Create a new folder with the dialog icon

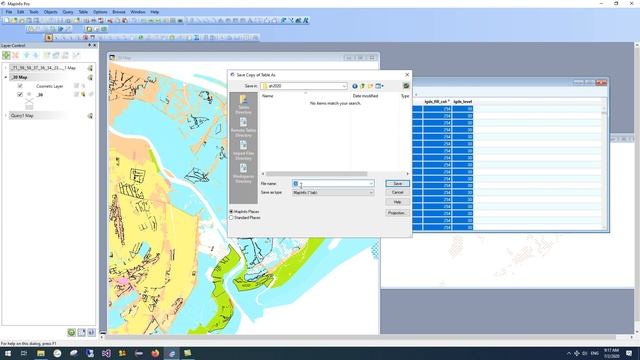[370, 86]
